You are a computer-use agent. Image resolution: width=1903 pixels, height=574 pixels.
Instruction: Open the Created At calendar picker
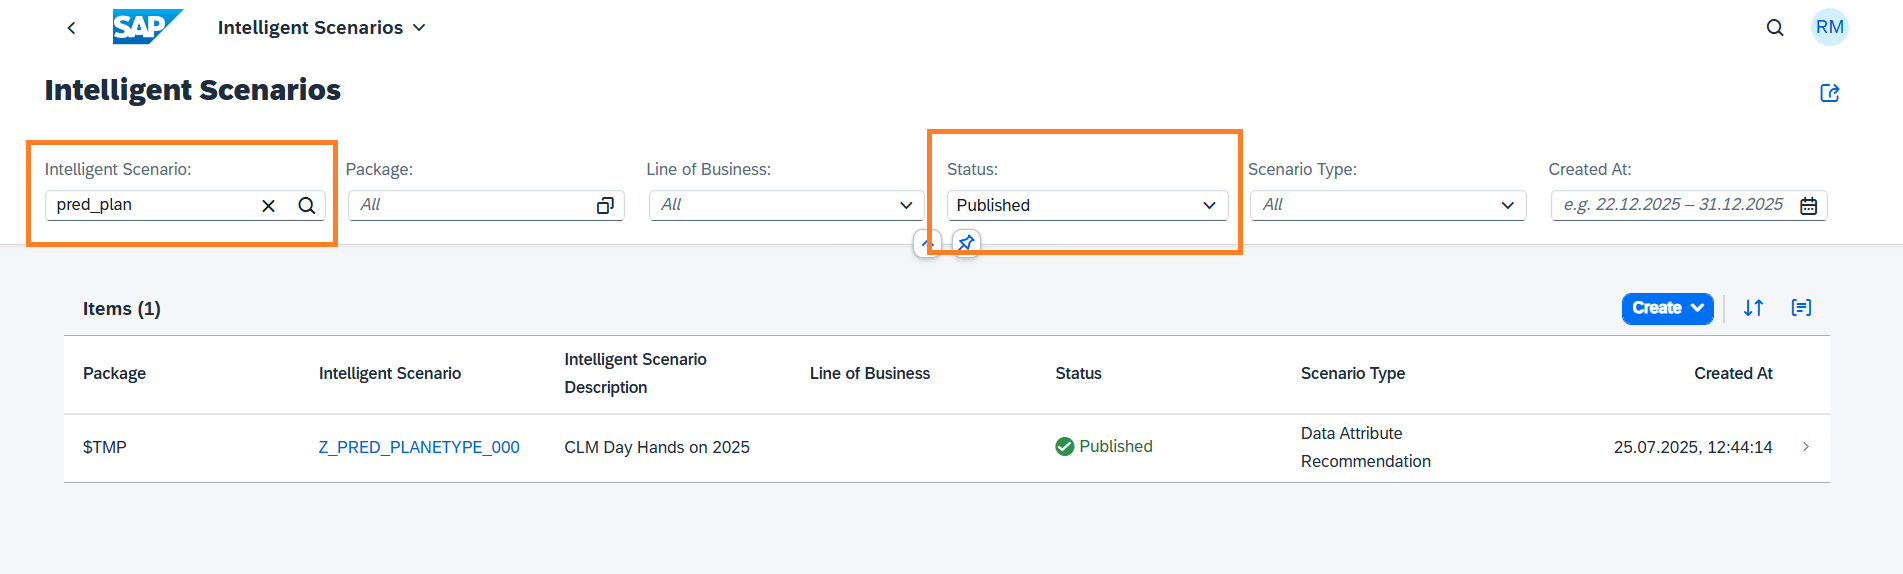(x=1808, y=206)
